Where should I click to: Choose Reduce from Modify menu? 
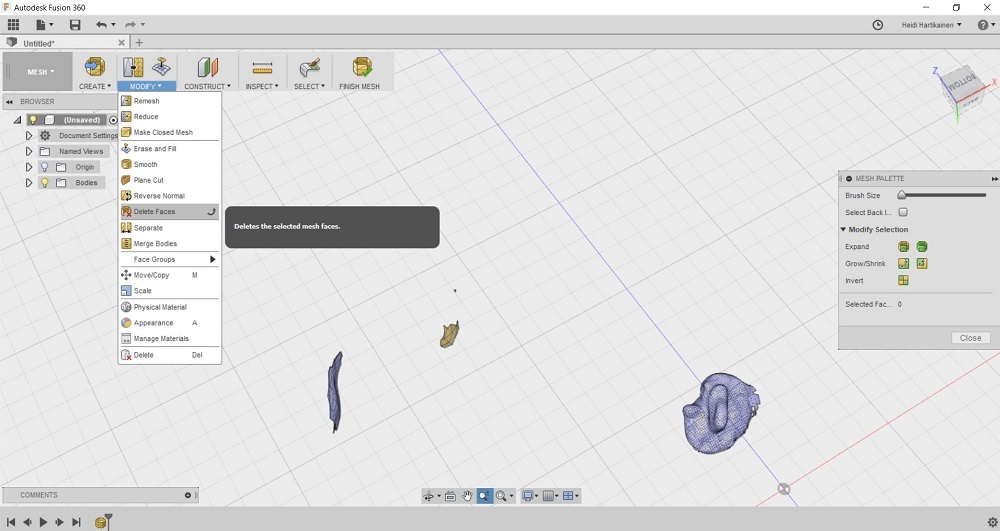[170, 117]
